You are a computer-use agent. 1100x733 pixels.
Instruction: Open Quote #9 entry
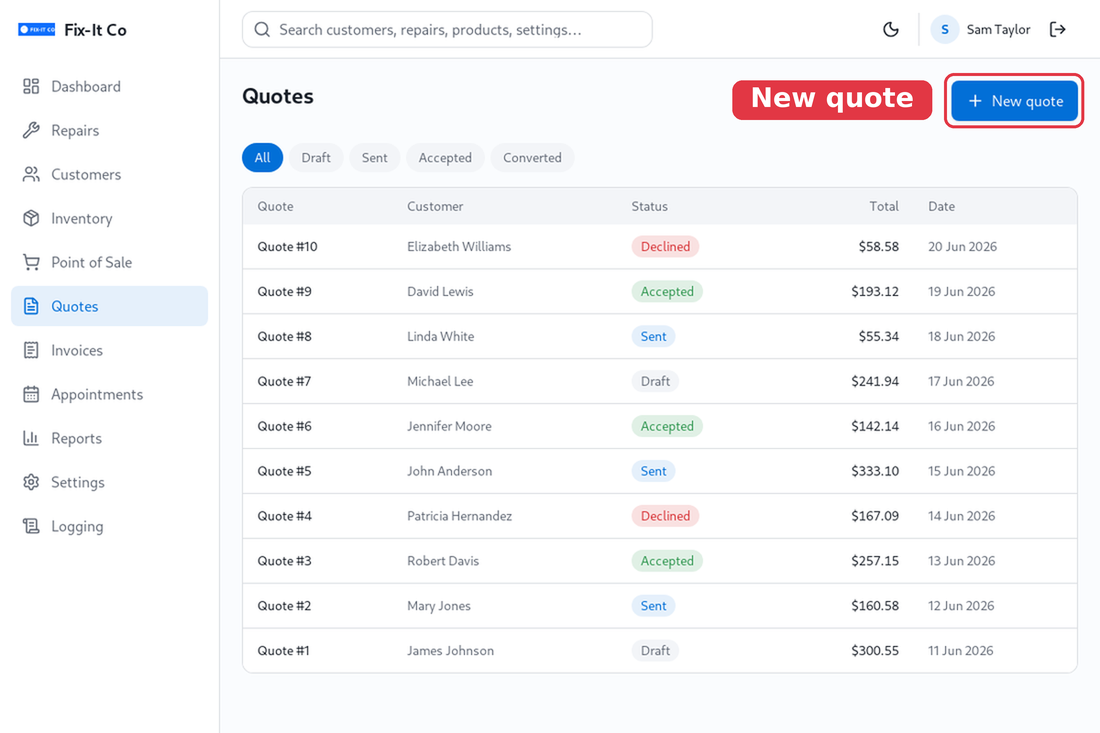pyautogui.click(x=285, y=292)
